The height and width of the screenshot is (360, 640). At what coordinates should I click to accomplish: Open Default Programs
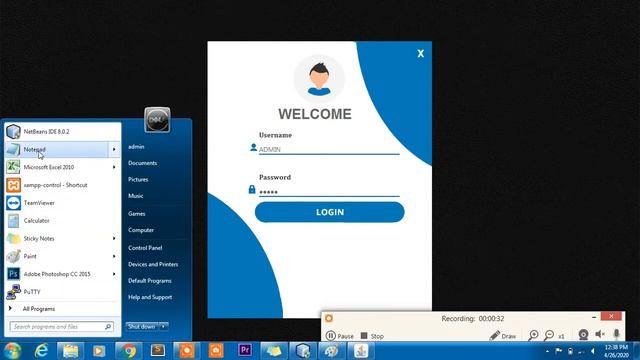pos(150,280)
